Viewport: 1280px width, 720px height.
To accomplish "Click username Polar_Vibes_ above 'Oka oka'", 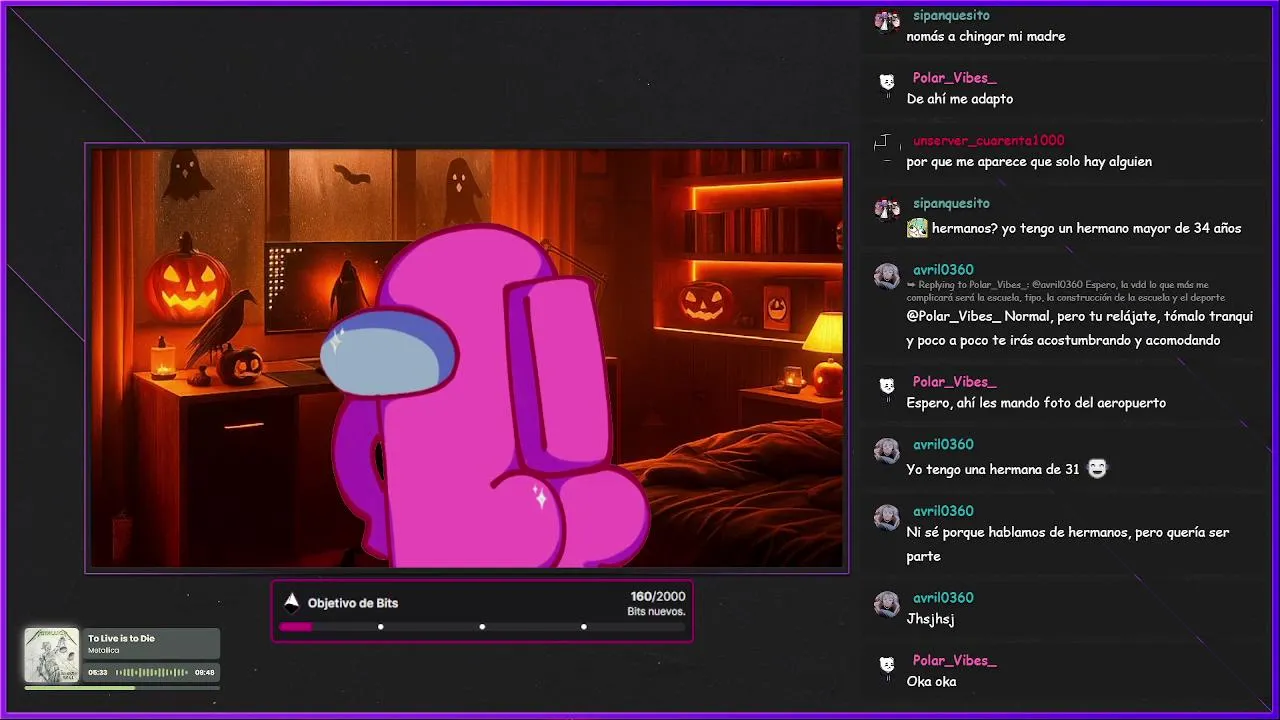I will point(954,660).
